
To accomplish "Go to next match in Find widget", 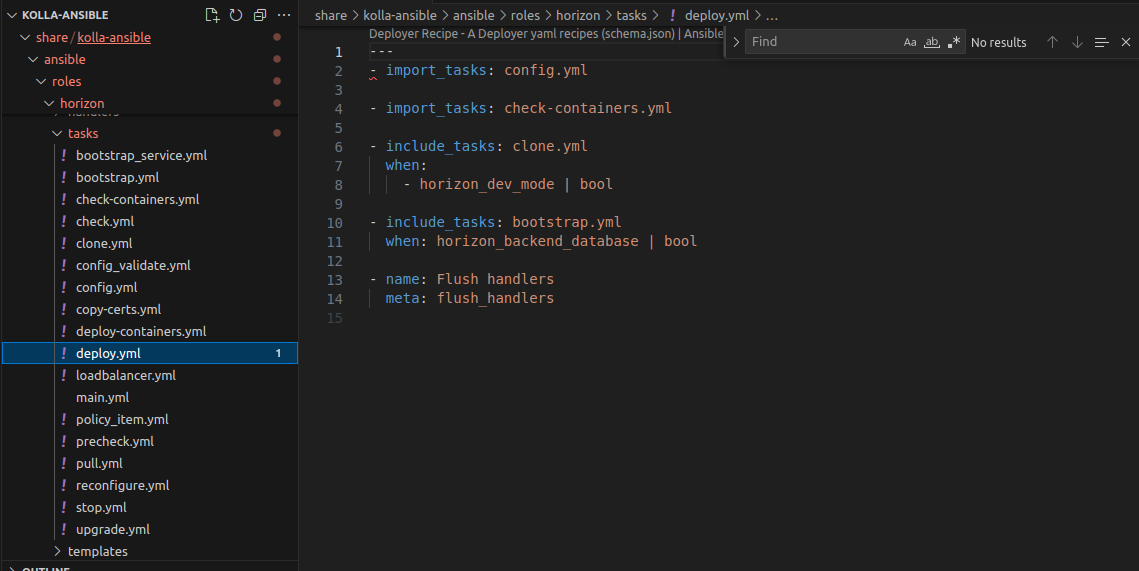I will tap(1077, 42).
